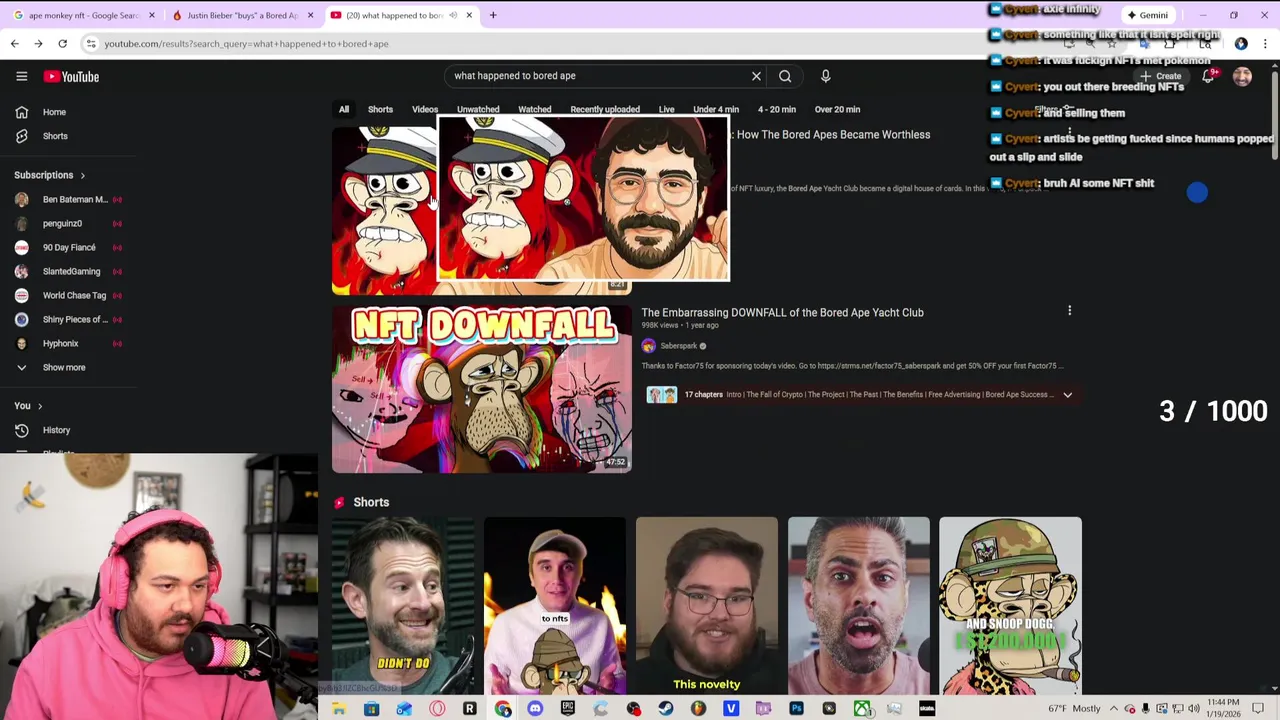Go back with the browser back arrow
The height and width of the screenshot is (720, 1280).
click(14, 44)
